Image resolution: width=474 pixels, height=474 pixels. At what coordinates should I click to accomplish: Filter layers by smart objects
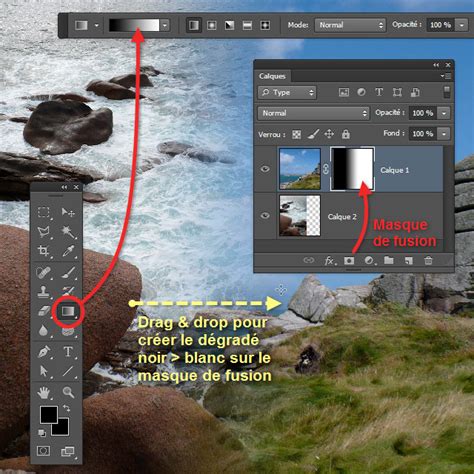pyautogui.click(x=415, y=92)
